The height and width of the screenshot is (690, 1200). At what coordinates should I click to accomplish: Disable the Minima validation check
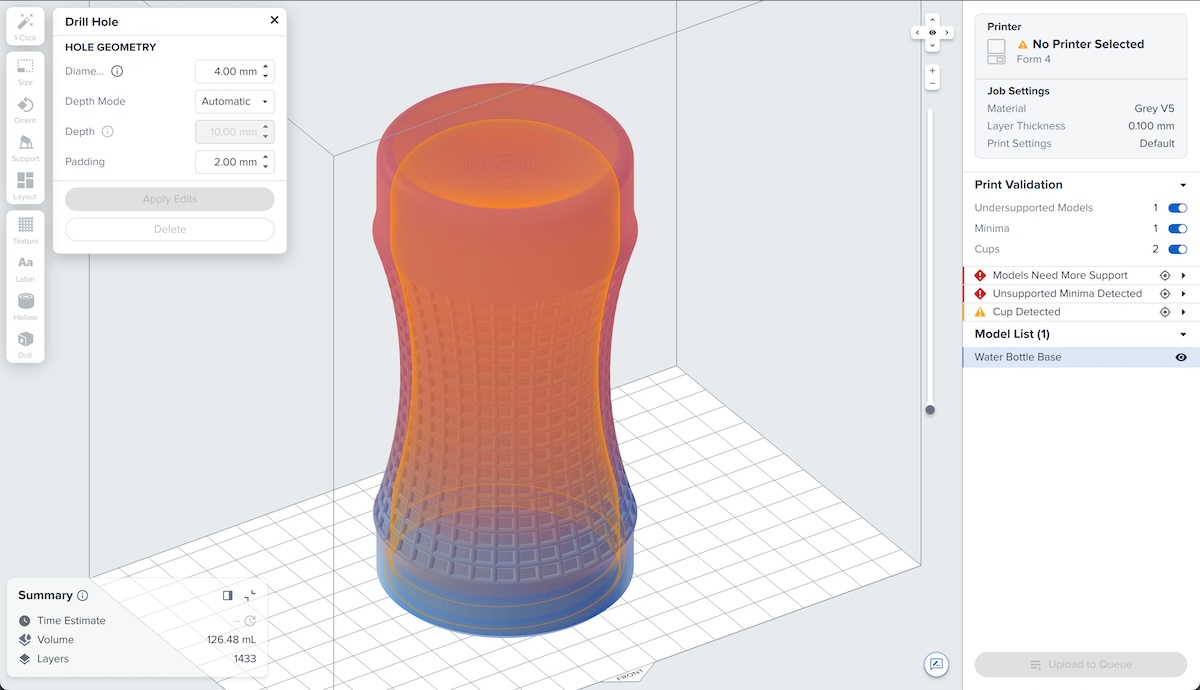[x=1176, y=228]
